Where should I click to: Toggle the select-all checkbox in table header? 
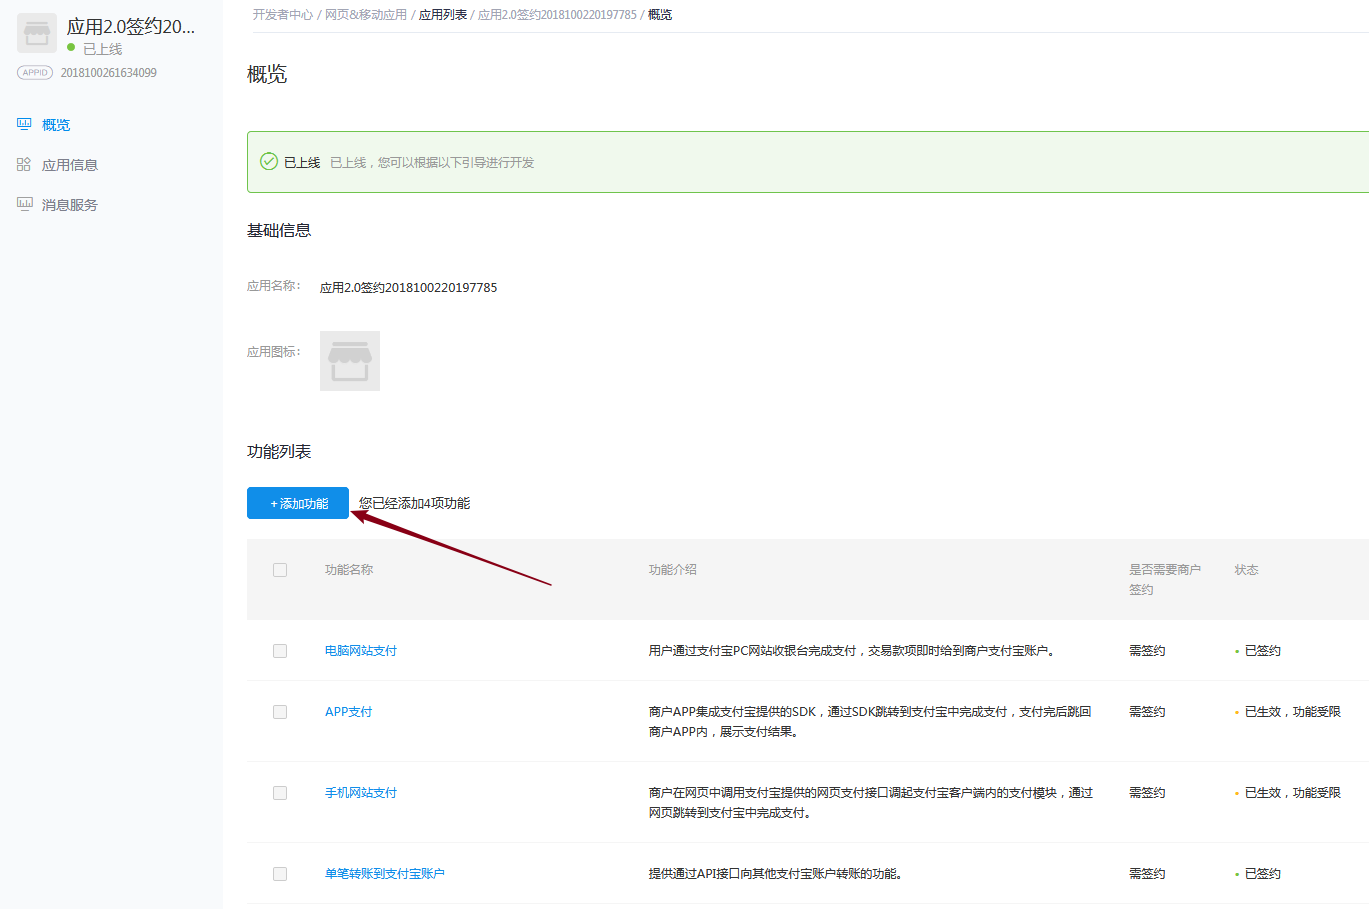(280, 570)
